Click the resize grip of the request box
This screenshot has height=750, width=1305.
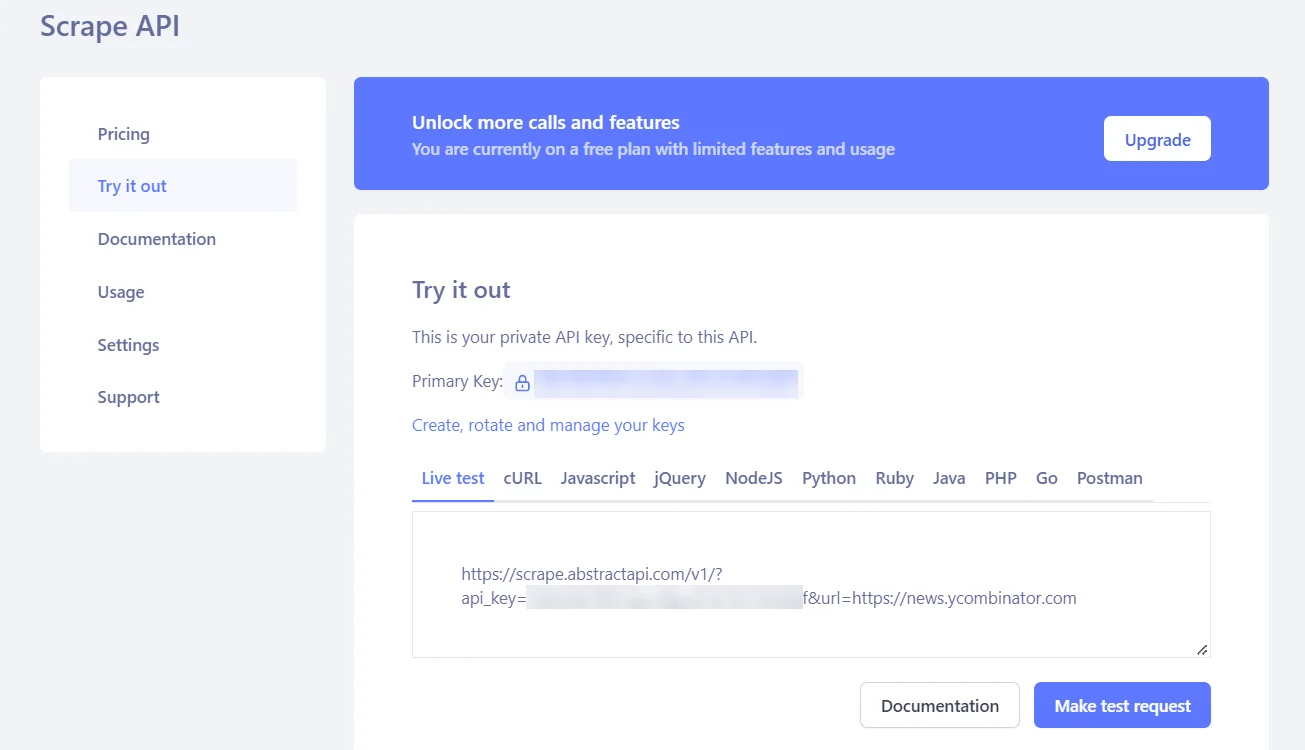coord(1201,649)
